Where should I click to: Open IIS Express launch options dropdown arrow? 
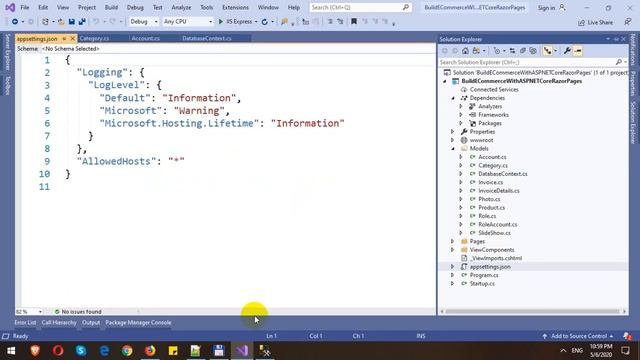click(256, 22)
